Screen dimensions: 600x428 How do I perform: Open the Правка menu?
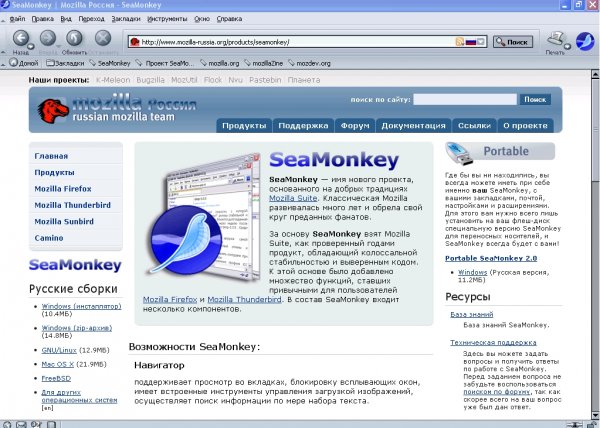pyautogui.click(x=42, y=19)
